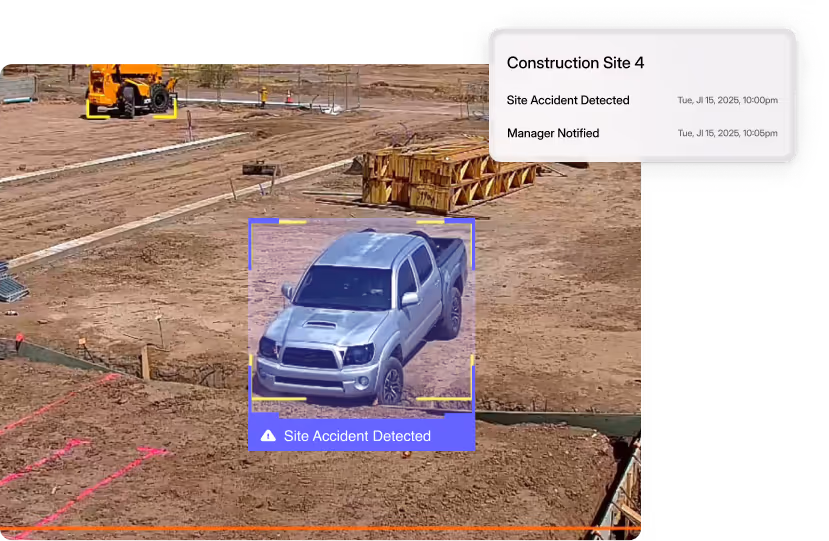
Task: Select the yellow-boxed orange forklift detection
Action: 131,91
